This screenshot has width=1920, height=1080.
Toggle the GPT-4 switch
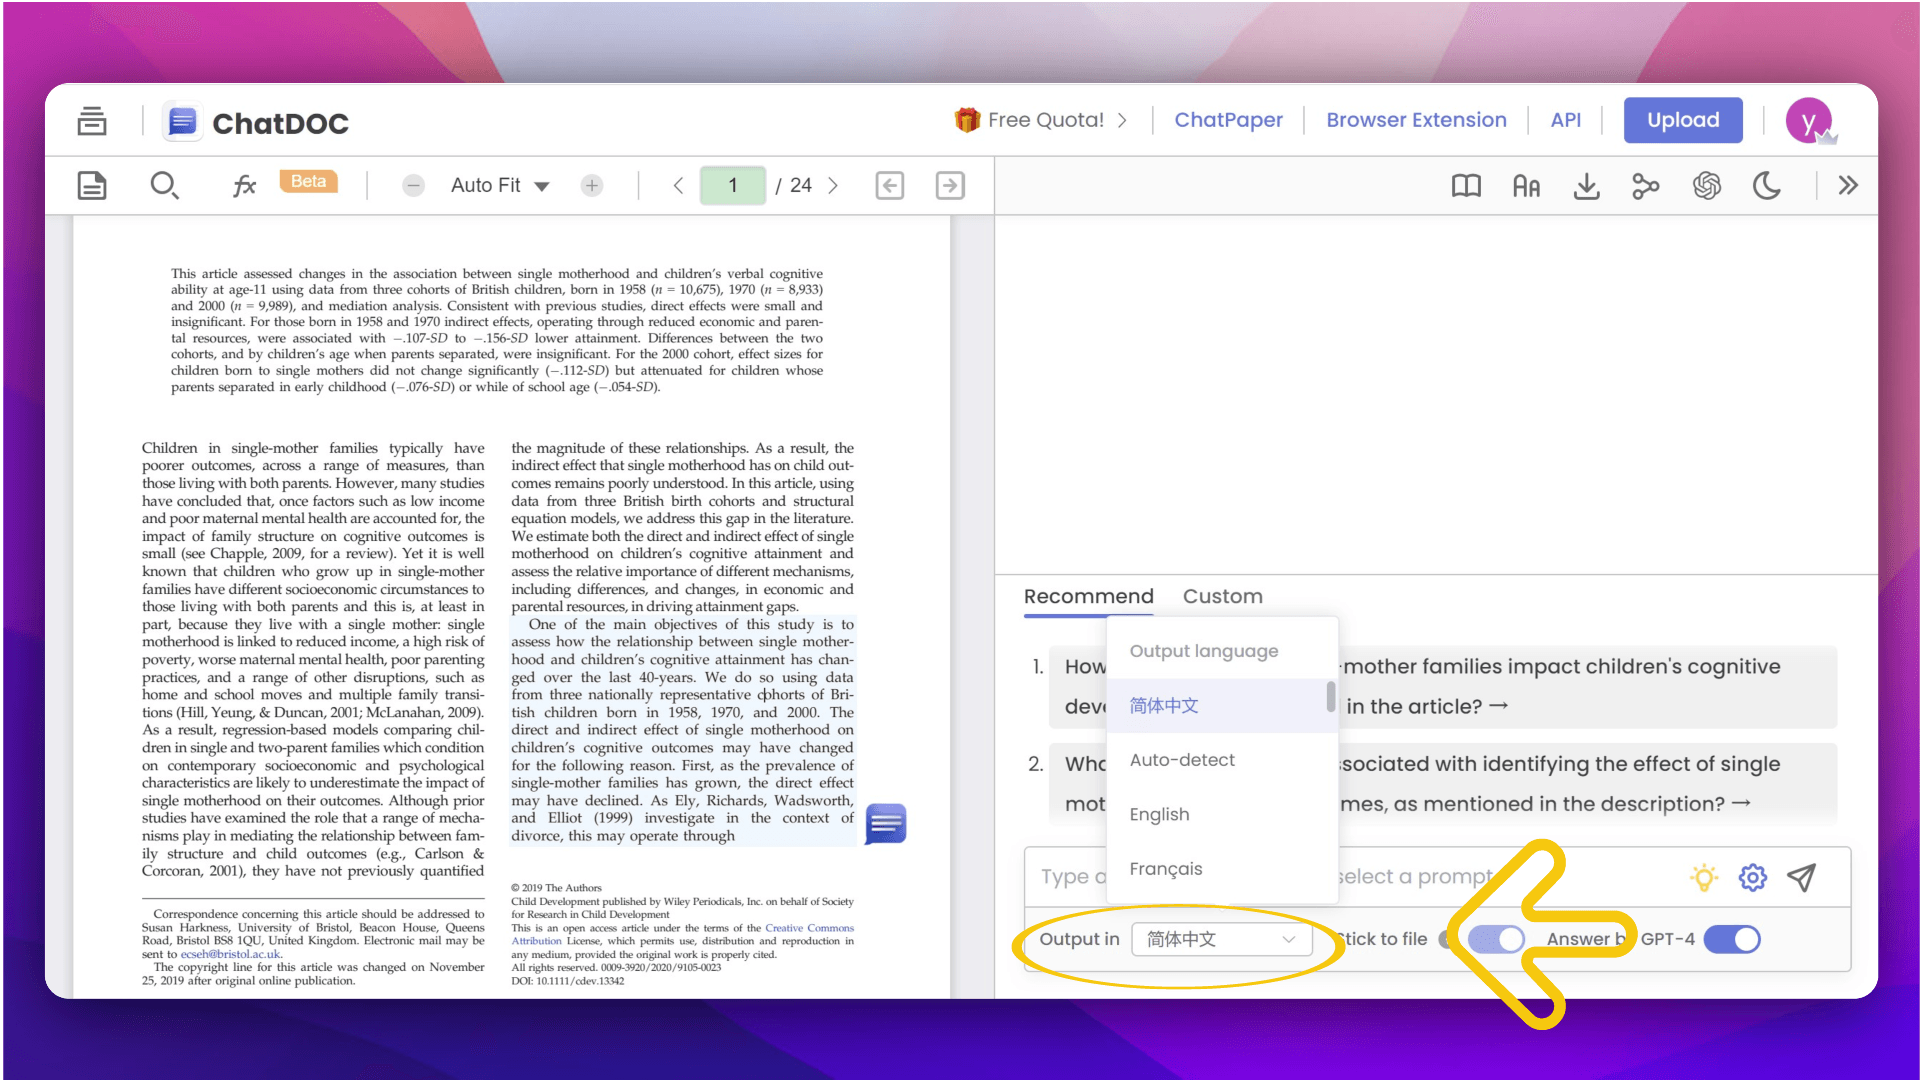click(x=1732, y=939)
